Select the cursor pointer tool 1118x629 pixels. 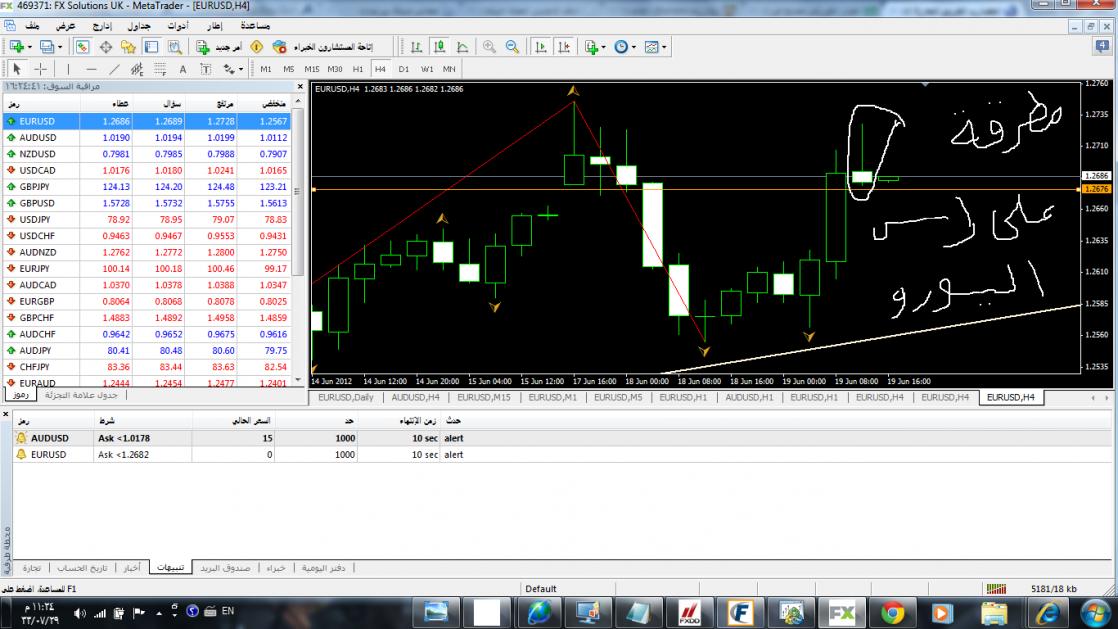point(17,69)
